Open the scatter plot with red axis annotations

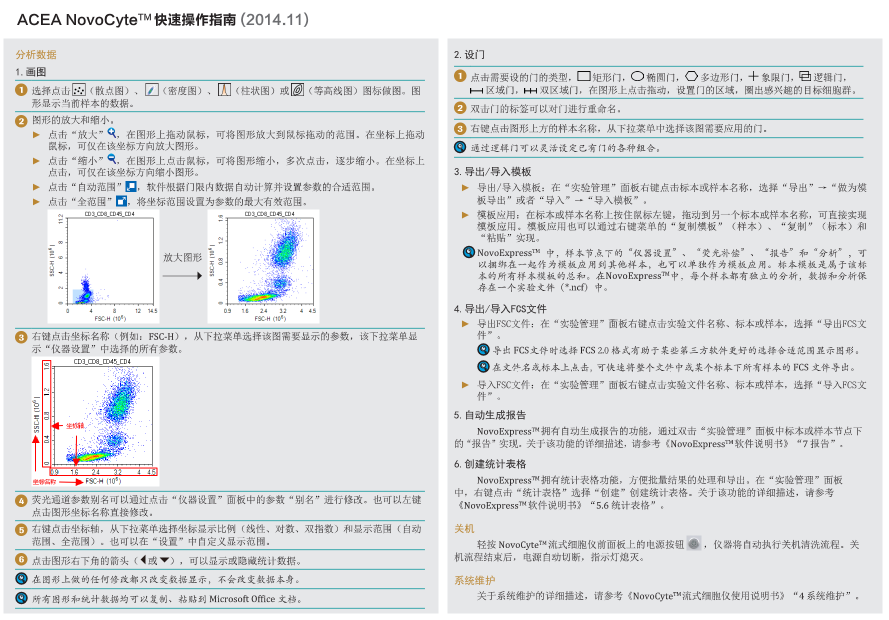click(95, 422)
